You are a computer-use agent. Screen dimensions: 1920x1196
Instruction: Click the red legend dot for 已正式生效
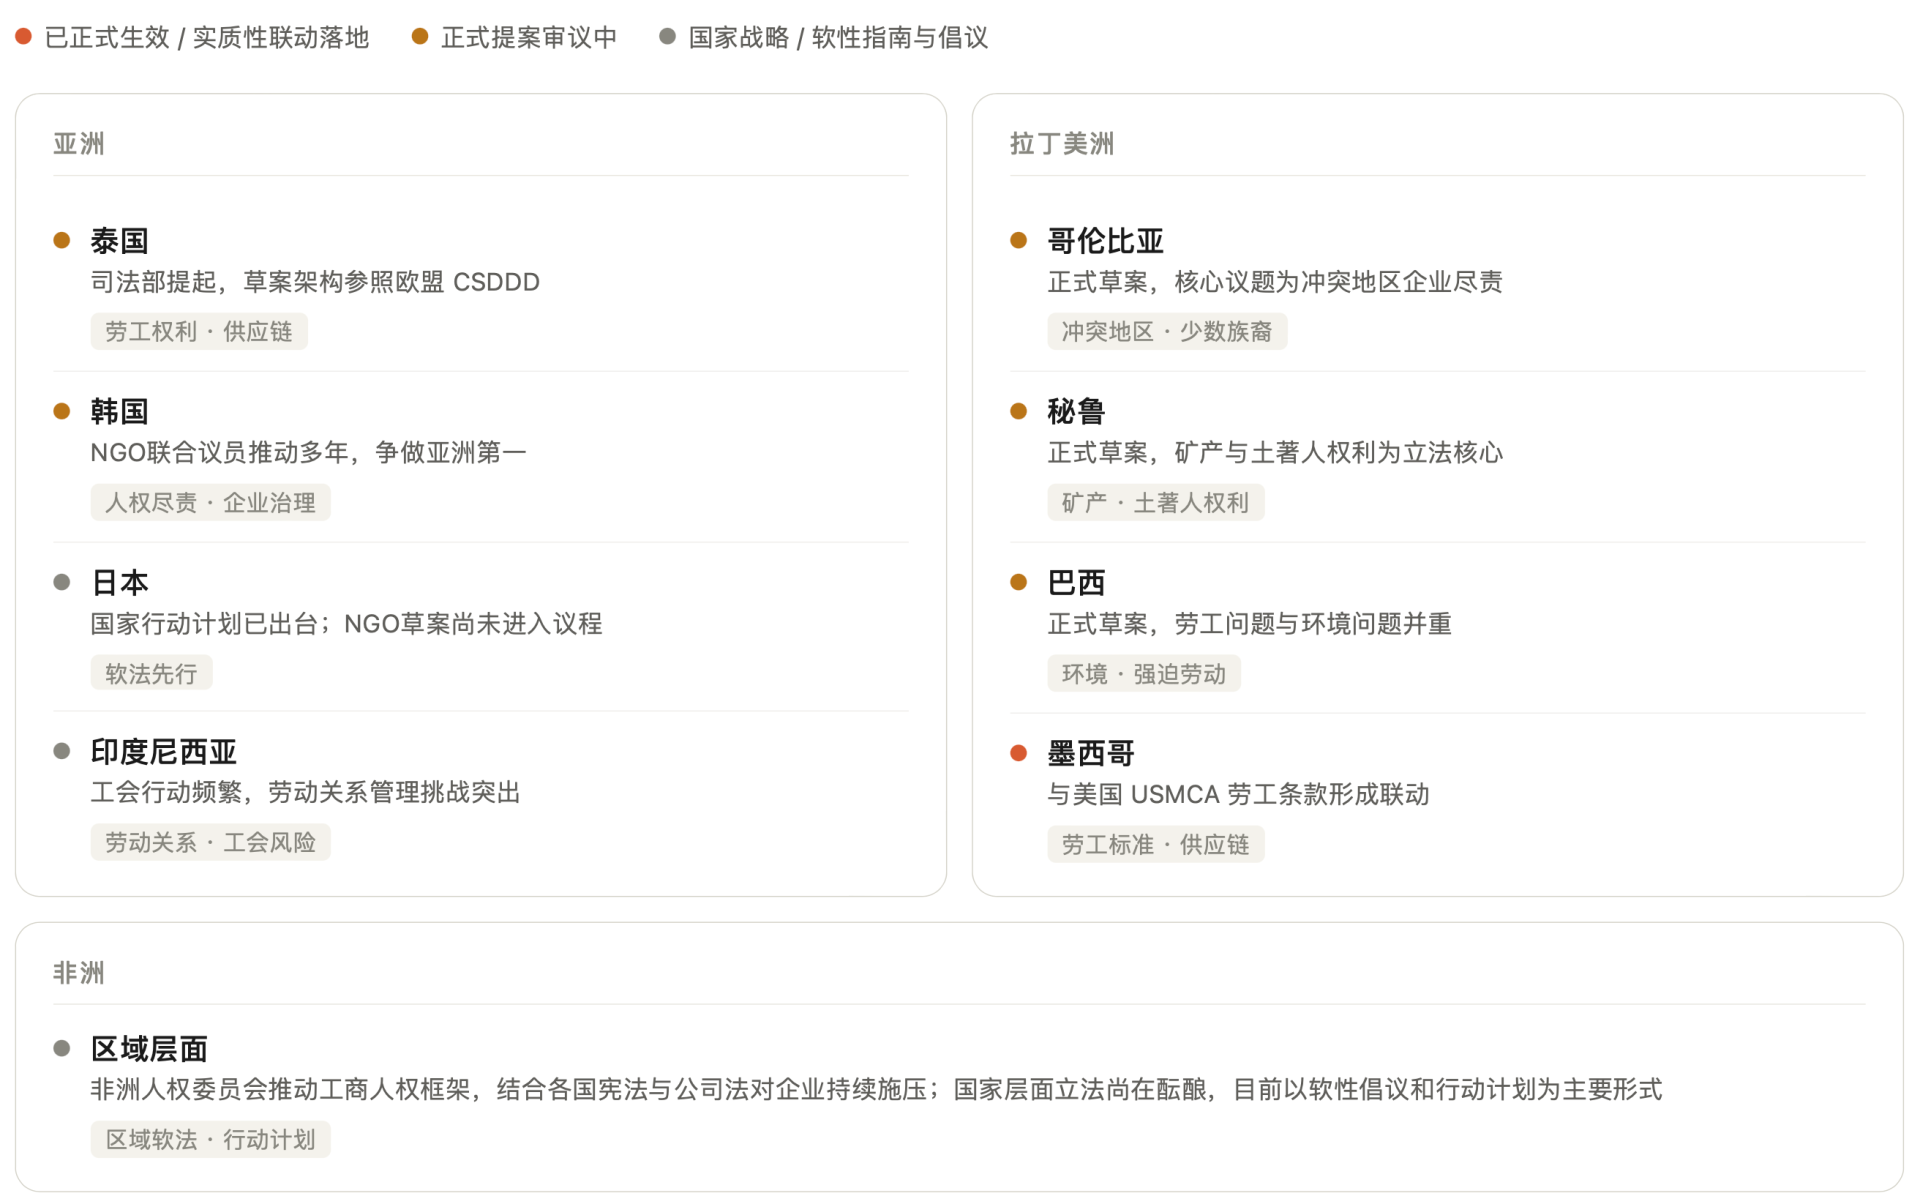point(24,37)
